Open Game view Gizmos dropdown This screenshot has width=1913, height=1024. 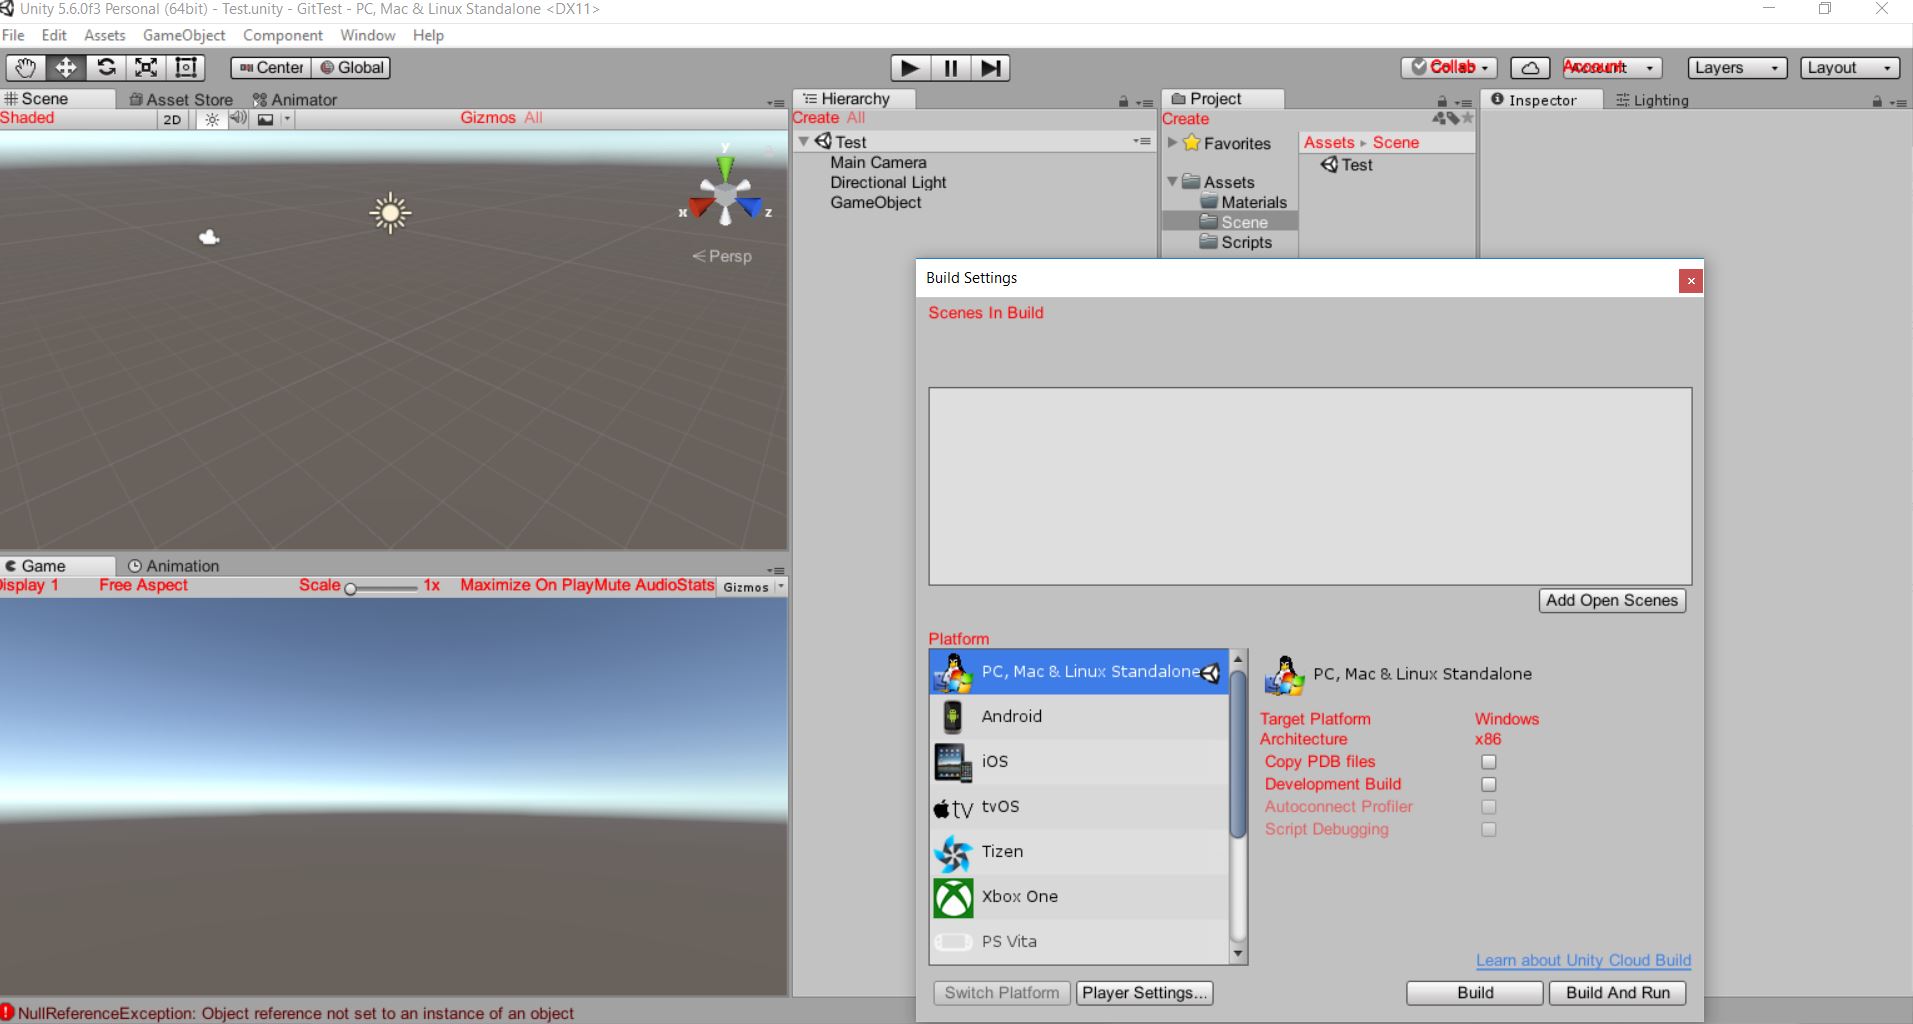coord(753,587)
